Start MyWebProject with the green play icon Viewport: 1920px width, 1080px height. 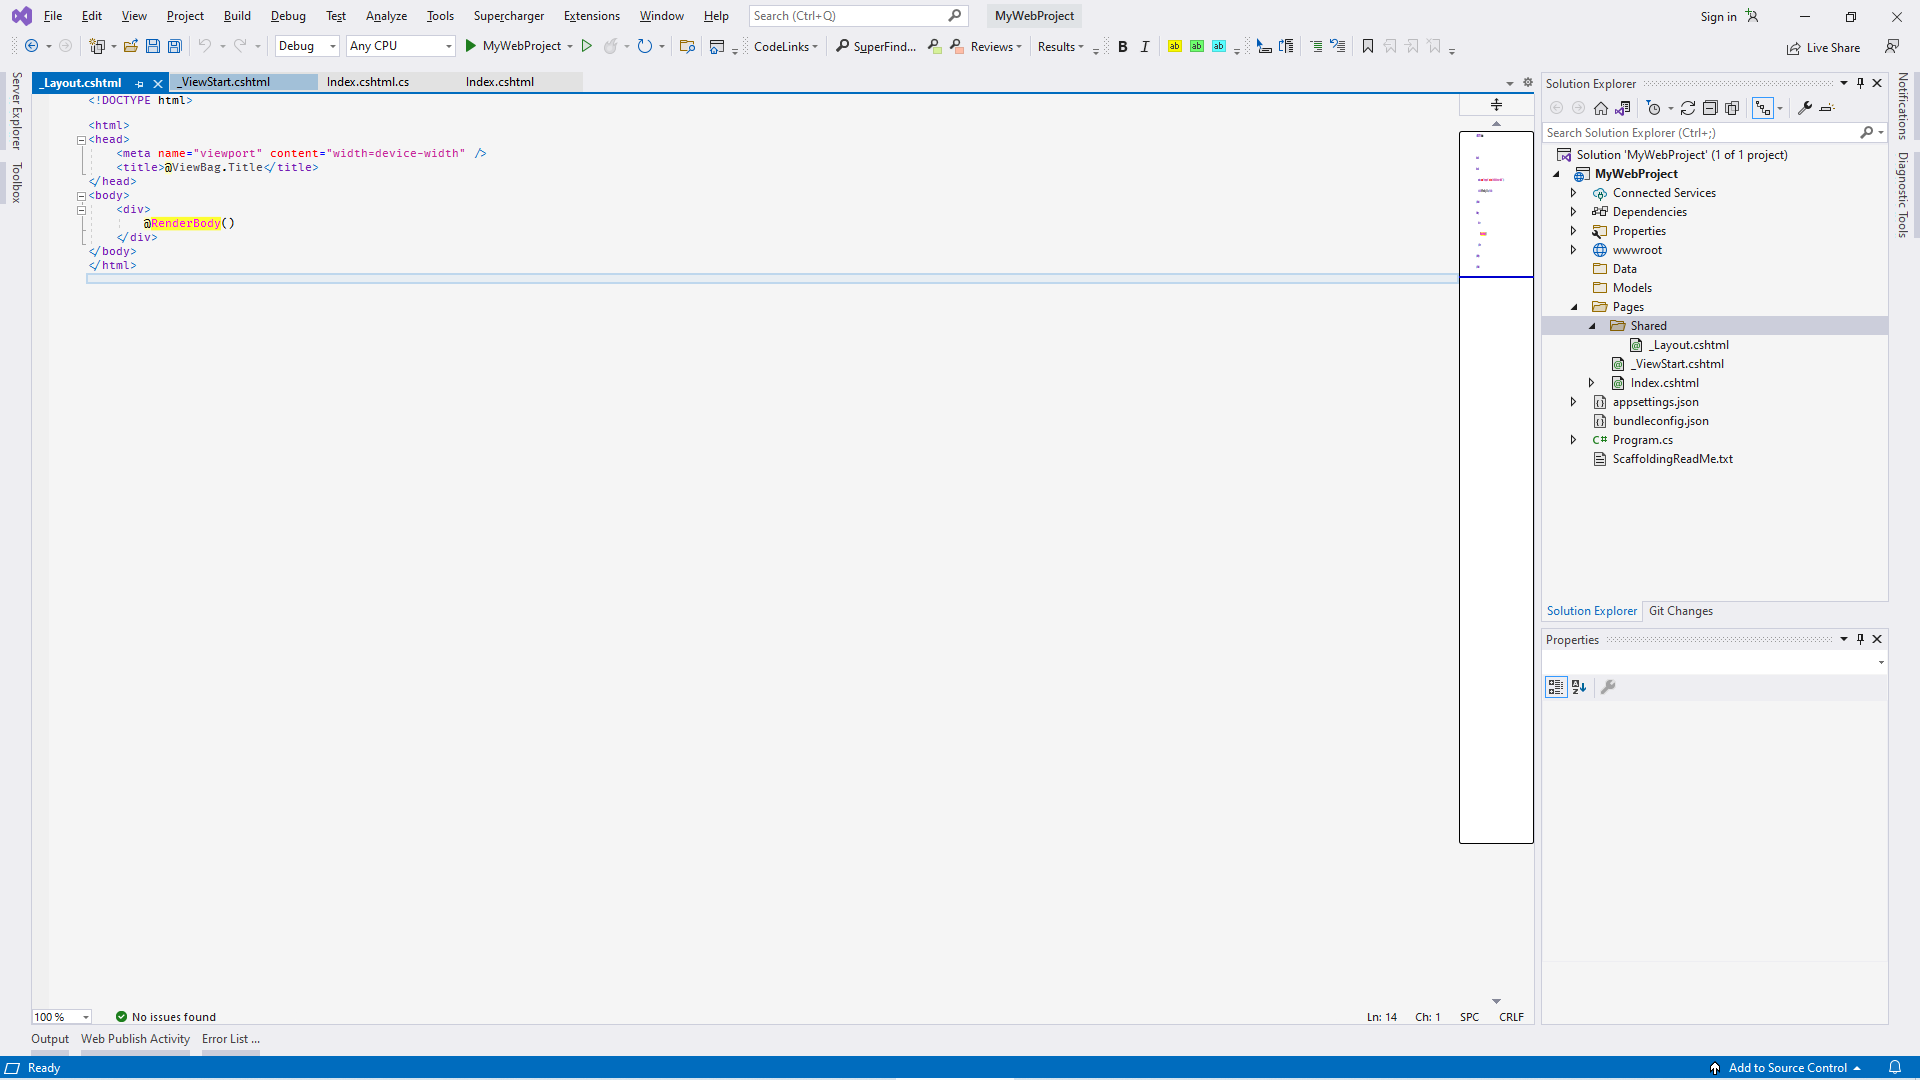click(470, 46)
